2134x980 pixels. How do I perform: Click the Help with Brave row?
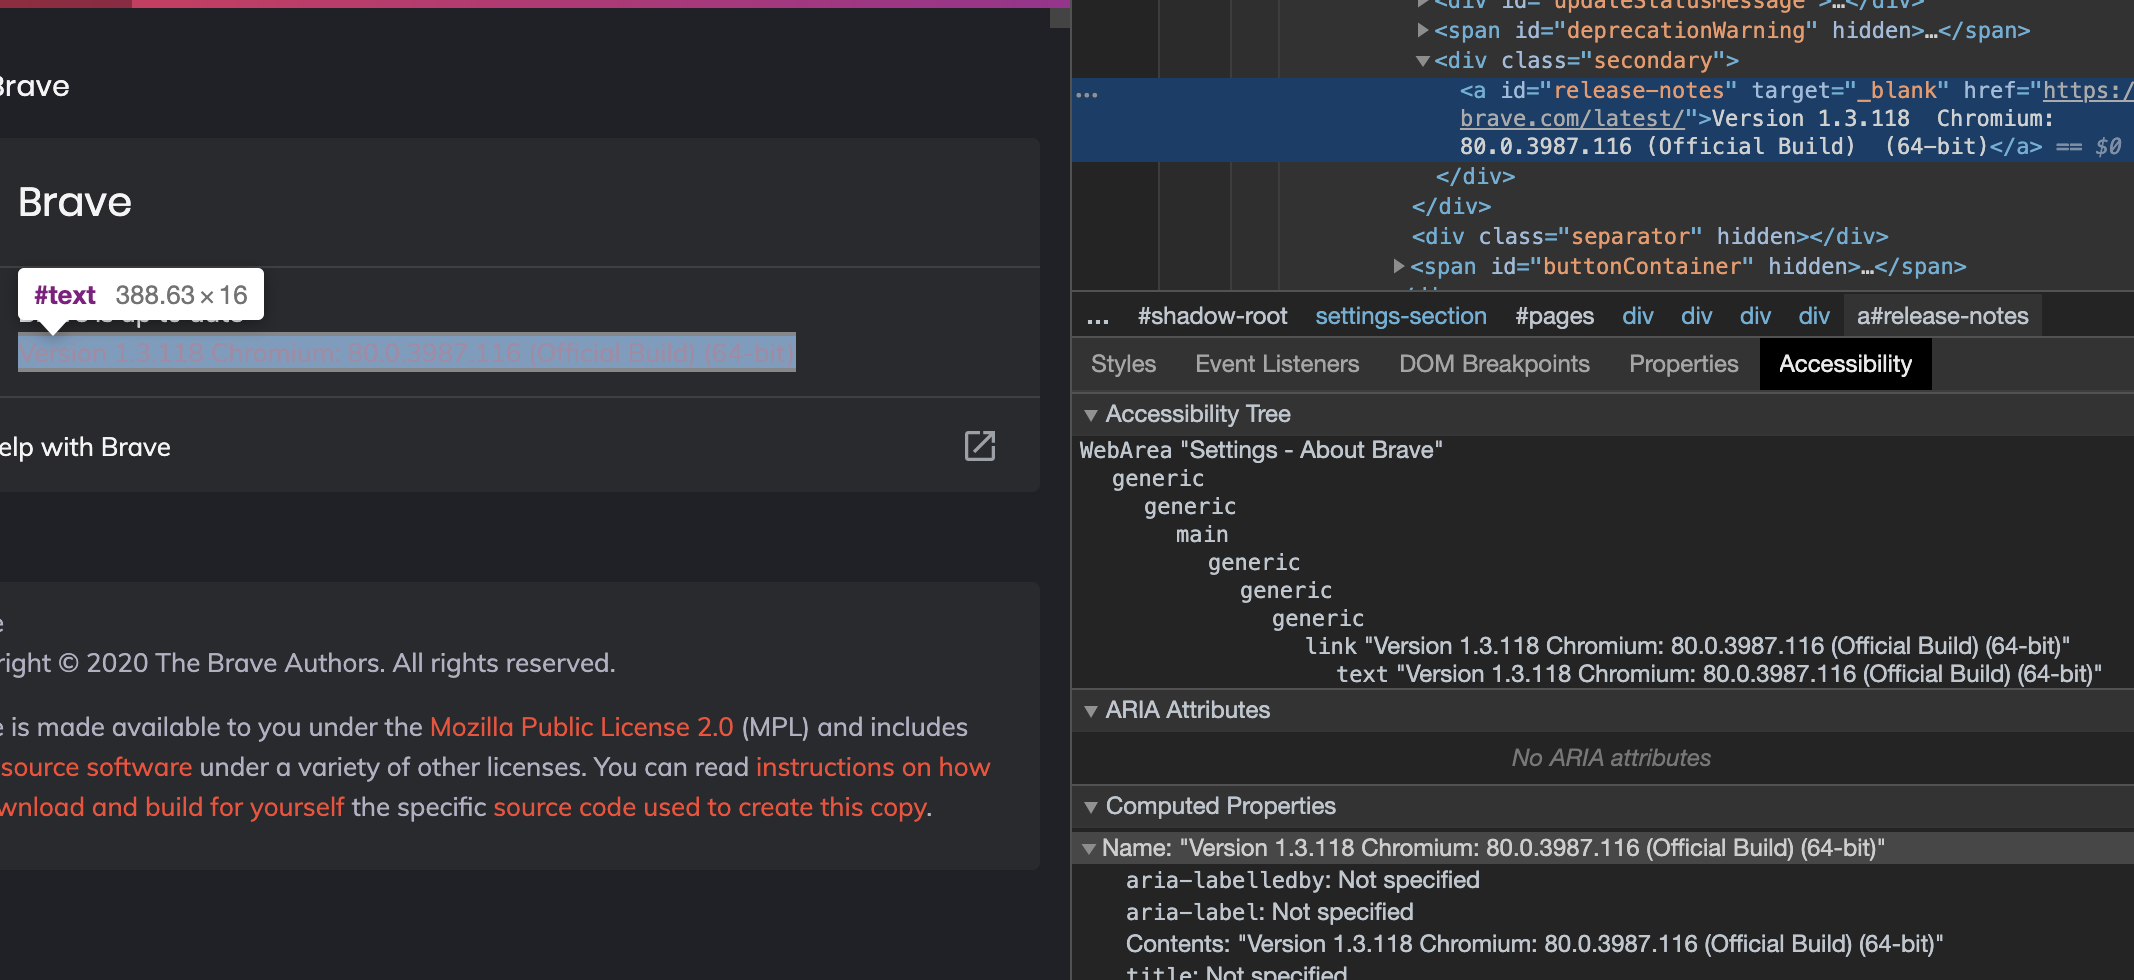[x=520, y=446]
